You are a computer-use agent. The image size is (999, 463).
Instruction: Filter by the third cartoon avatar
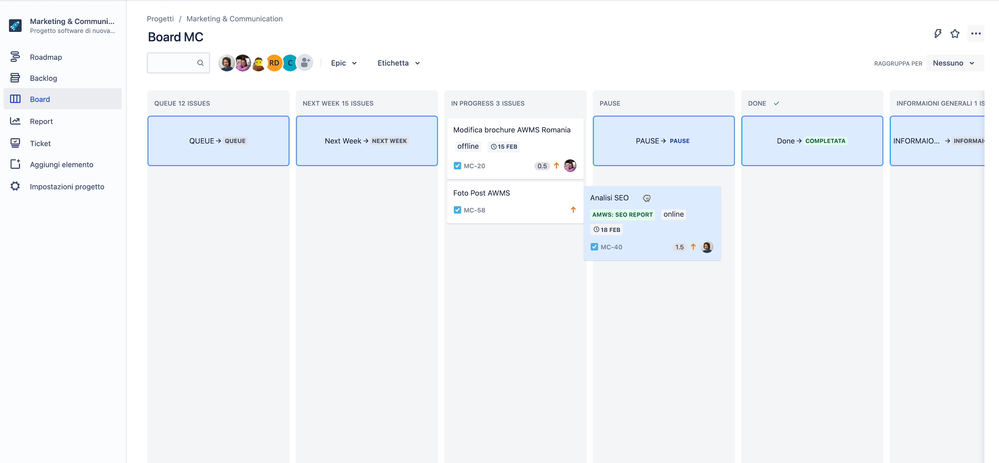pos(258,63)
